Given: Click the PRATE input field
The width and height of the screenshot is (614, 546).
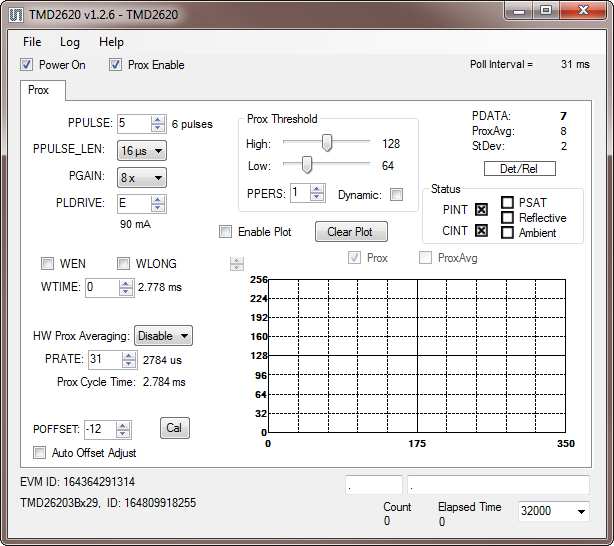Looking at the screenshot, I should 105,359.
